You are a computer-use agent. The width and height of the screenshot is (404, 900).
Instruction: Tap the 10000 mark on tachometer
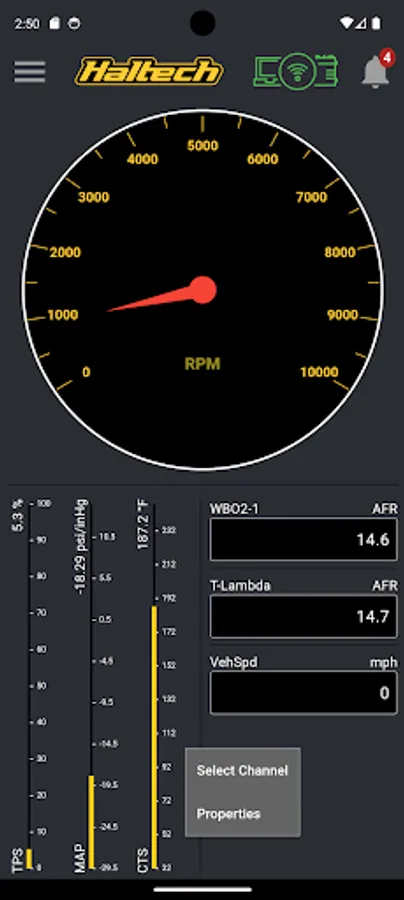[319, 372]
